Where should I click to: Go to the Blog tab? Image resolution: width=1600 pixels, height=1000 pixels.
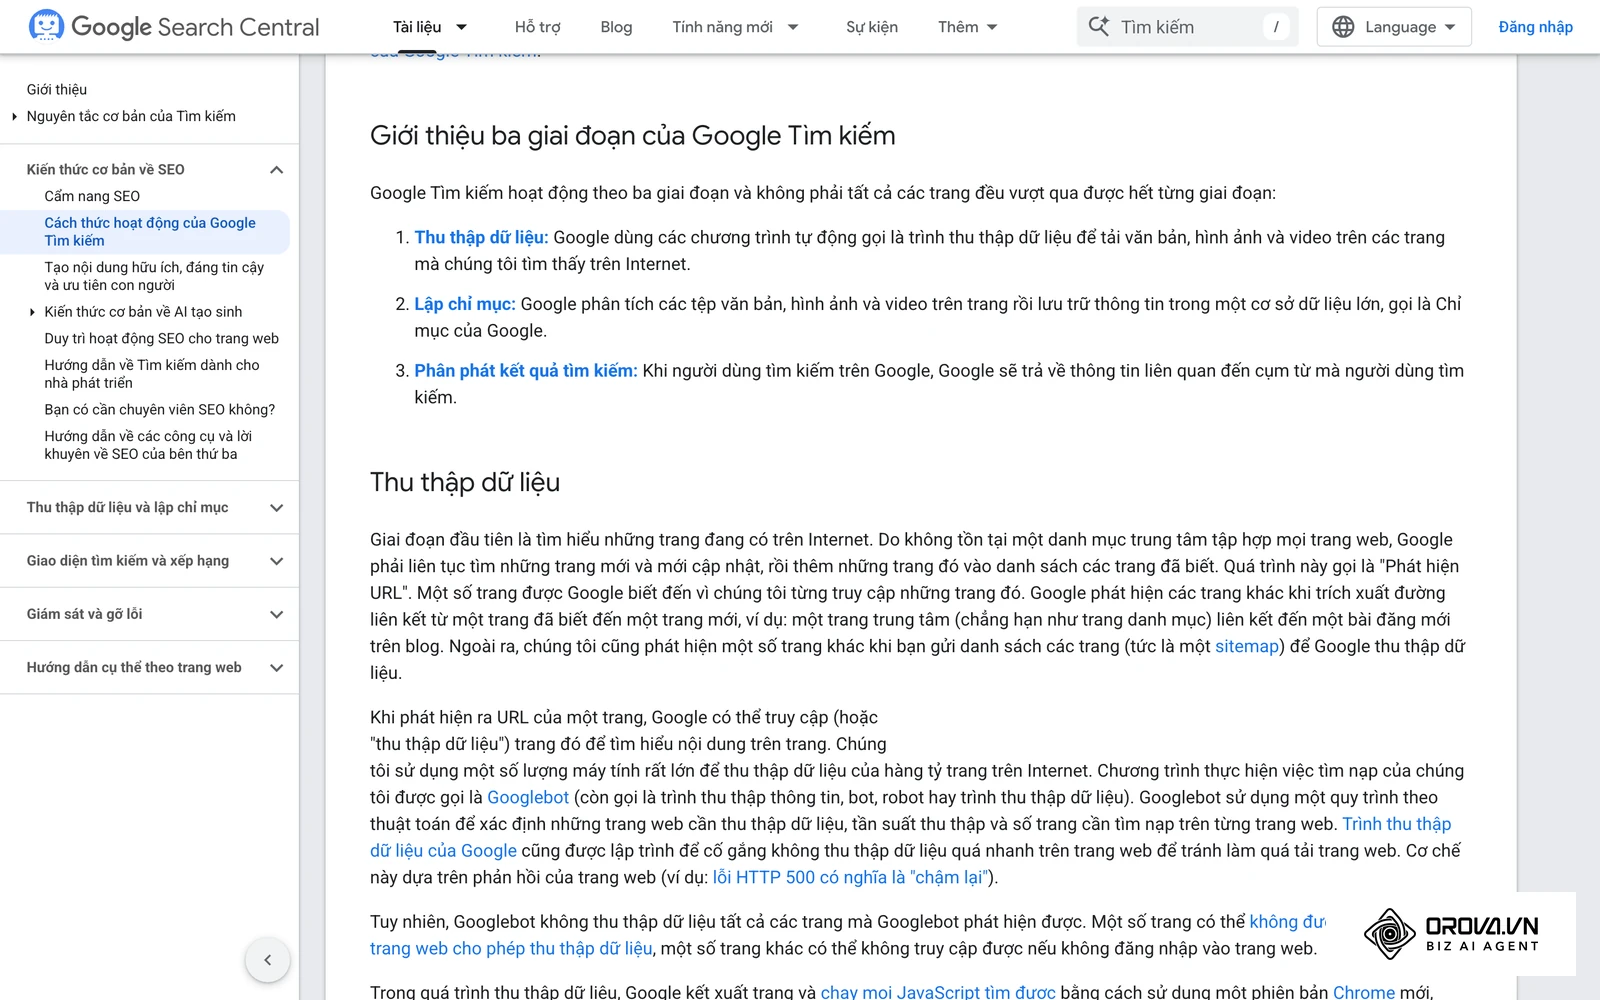coord(616,27)
